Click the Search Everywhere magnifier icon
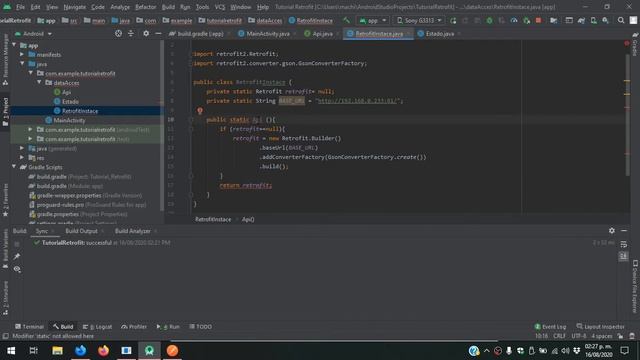The width and height of the screenshot is (640, 360). click(621, 20)
